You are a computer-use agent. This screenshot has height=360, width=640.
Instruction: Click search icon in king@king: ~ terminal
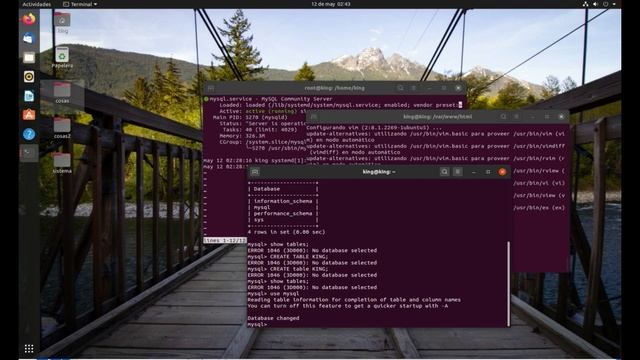click(x=444, y=172)
